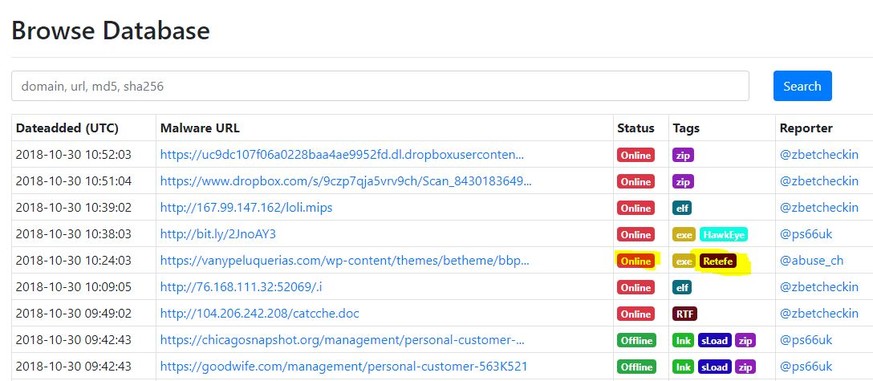Open the 76.168.111.32:52069/.i link
Image resolution: width=873 pixels, height=381 pixels.
[x=241, y=287]
